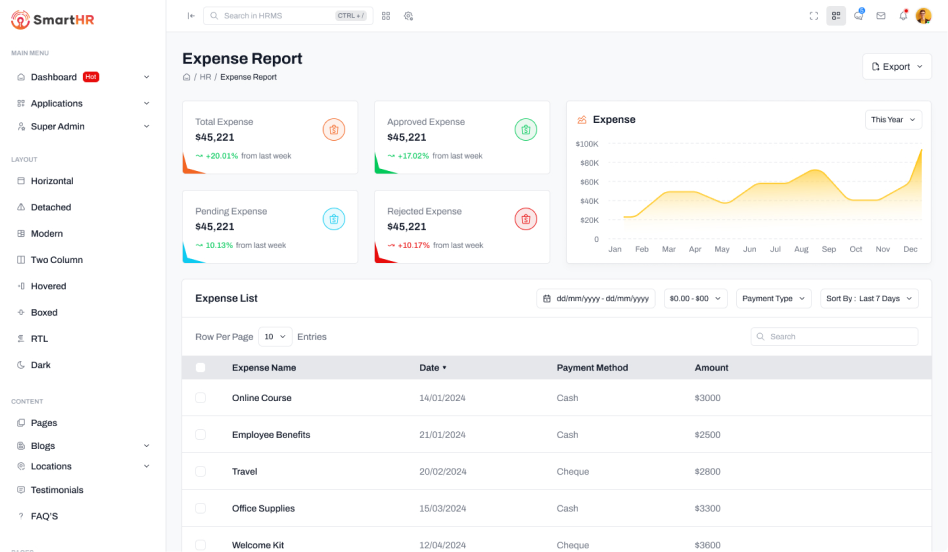Click the HR breadcrumb link
The height and width of the screenshot is (552, 948).
pyautogui.click(x=205, y=77)
